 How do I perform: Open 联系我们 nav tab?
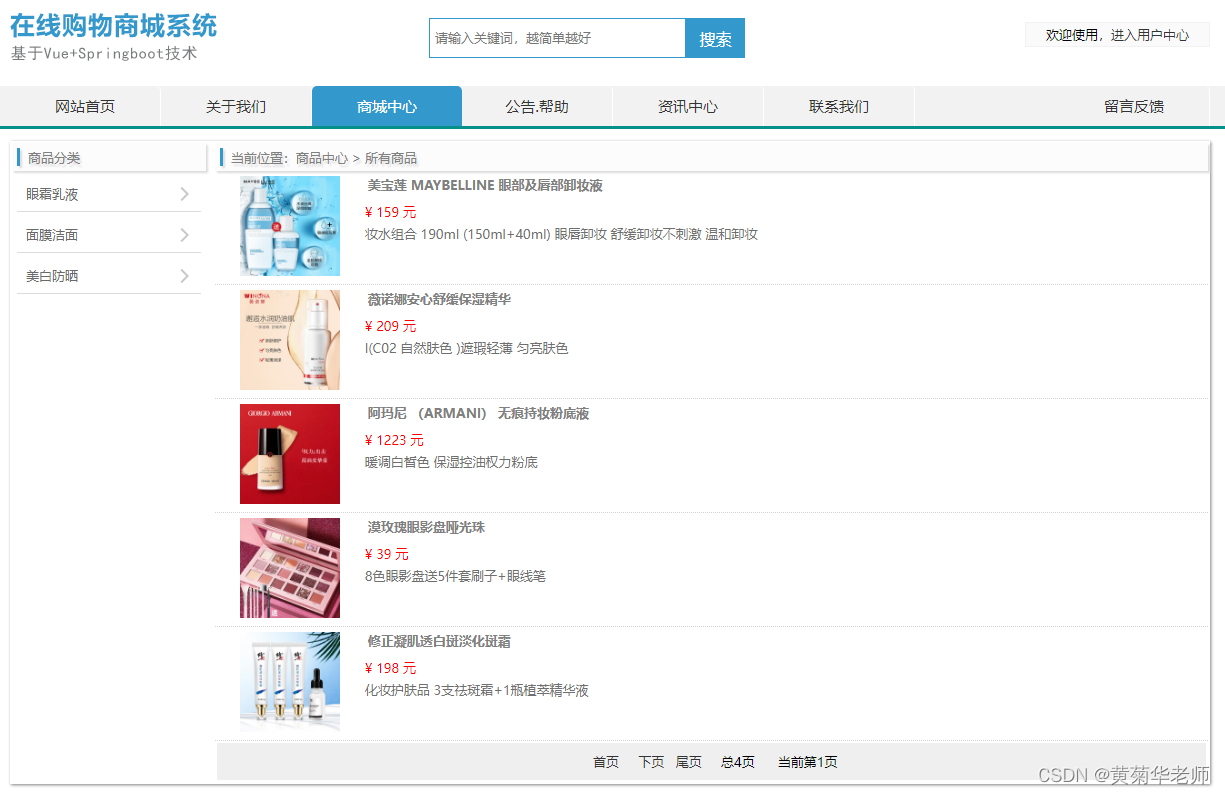tap(839, 107)
